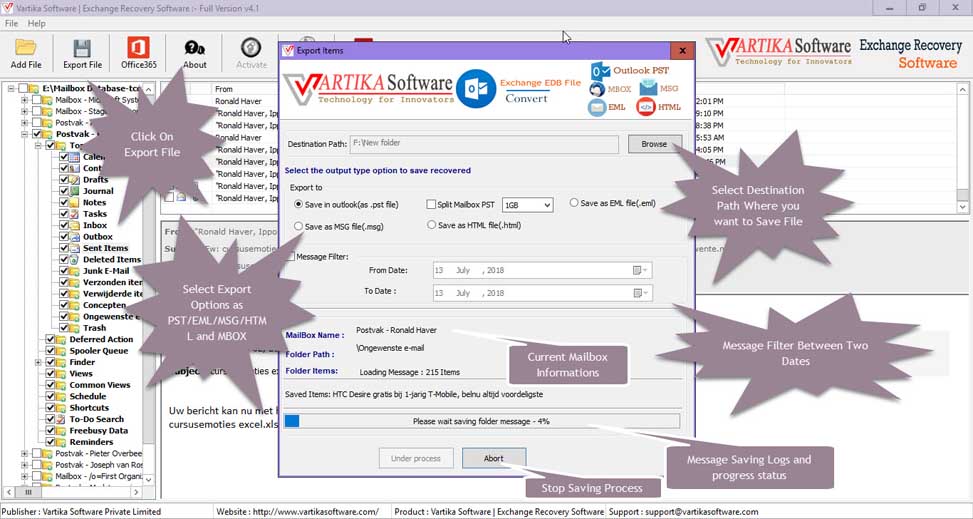This screenshot has width=973, height=519.
Task: Select the Notes folder
Action: (x=94, y=202)
